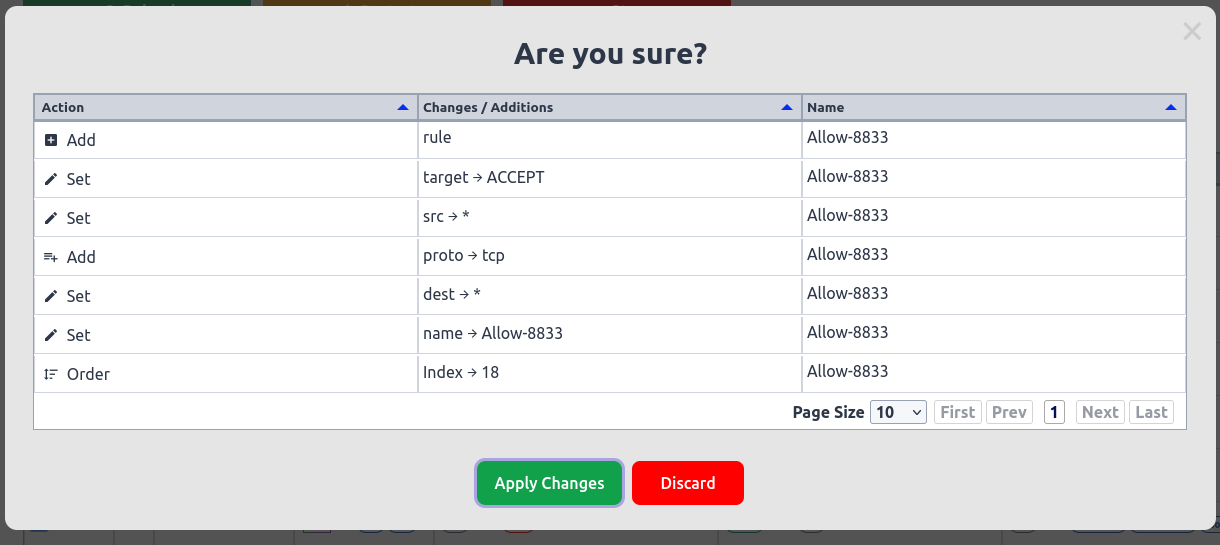The height and width of the screenshot is (545, 1220).
Task: Jump to the Last page
Action: point(1151,412)
